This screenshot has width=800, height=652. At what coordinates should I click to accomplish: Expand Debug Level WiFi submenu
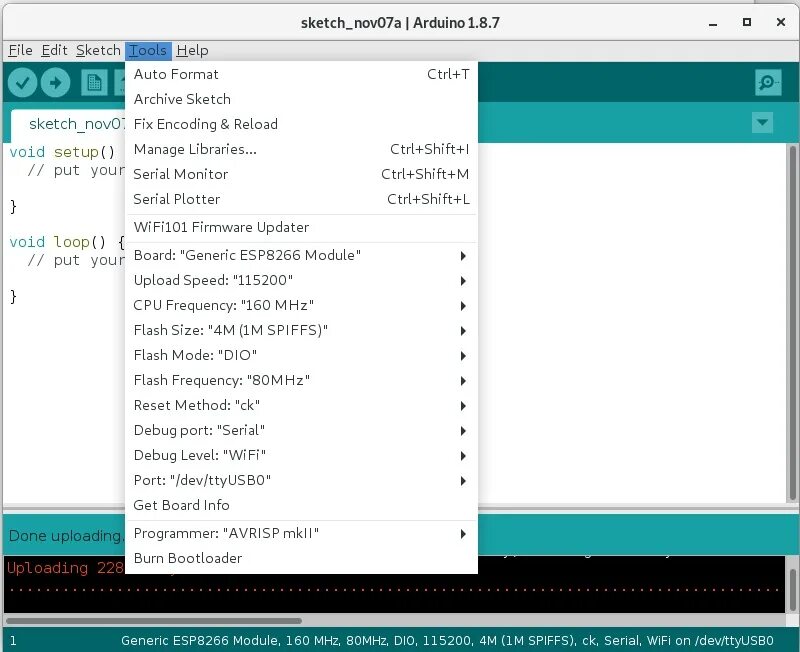click(x=301, y=456)
